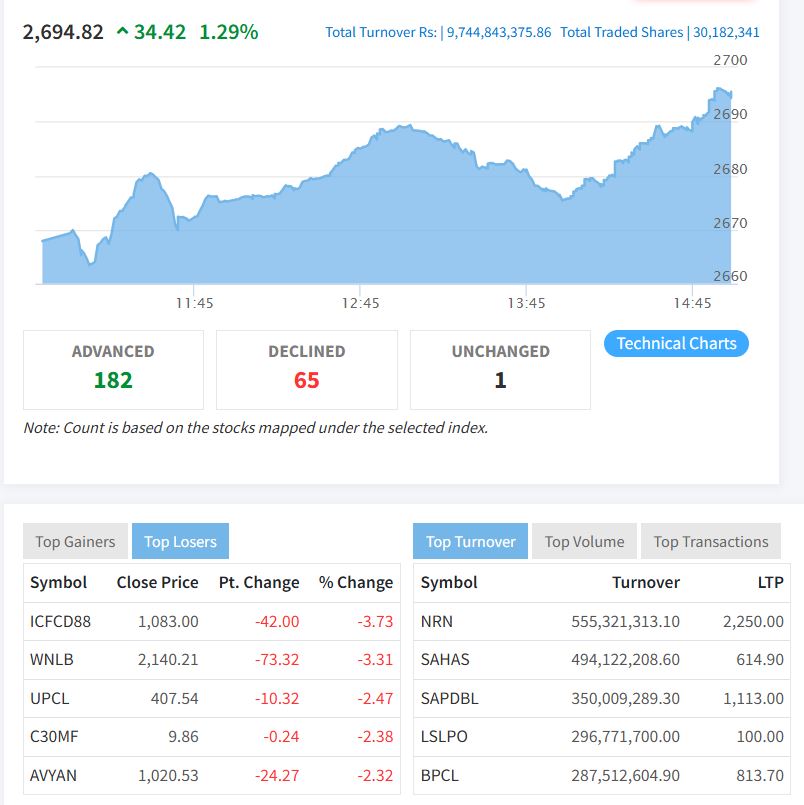Image resolution: width=804 pixels, height=805 pixels.
Task: Click the SAHAS symbol link
Action: (445, 660)
